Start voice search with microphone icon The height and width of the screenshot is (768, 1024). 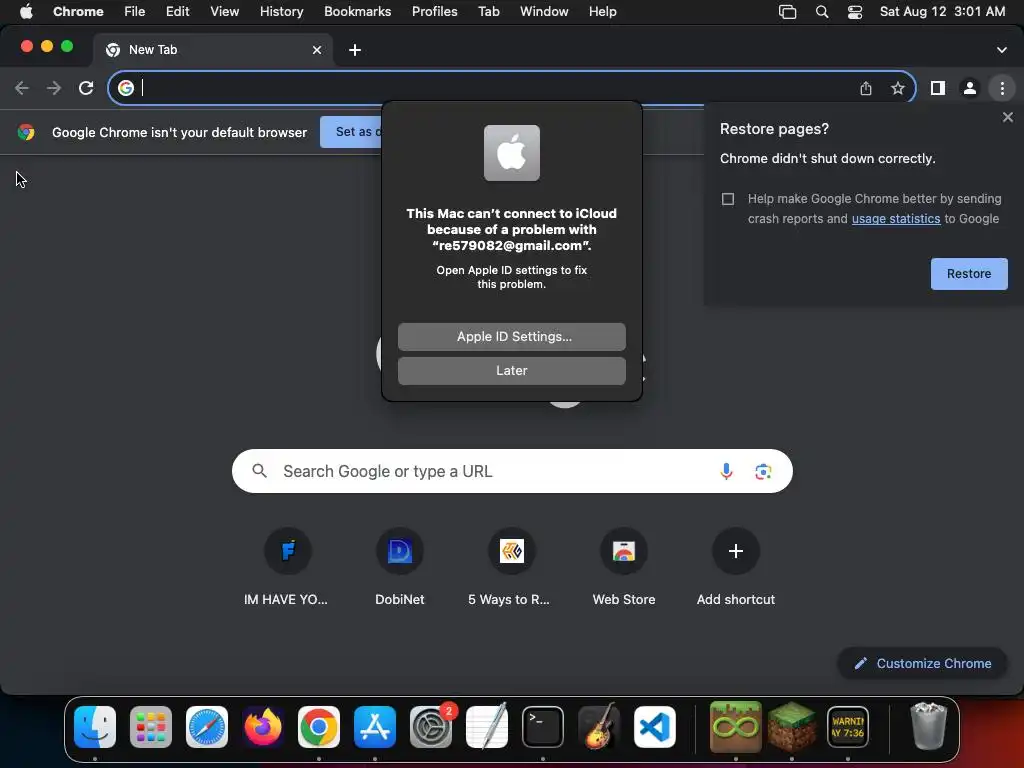tap(726, 471)
